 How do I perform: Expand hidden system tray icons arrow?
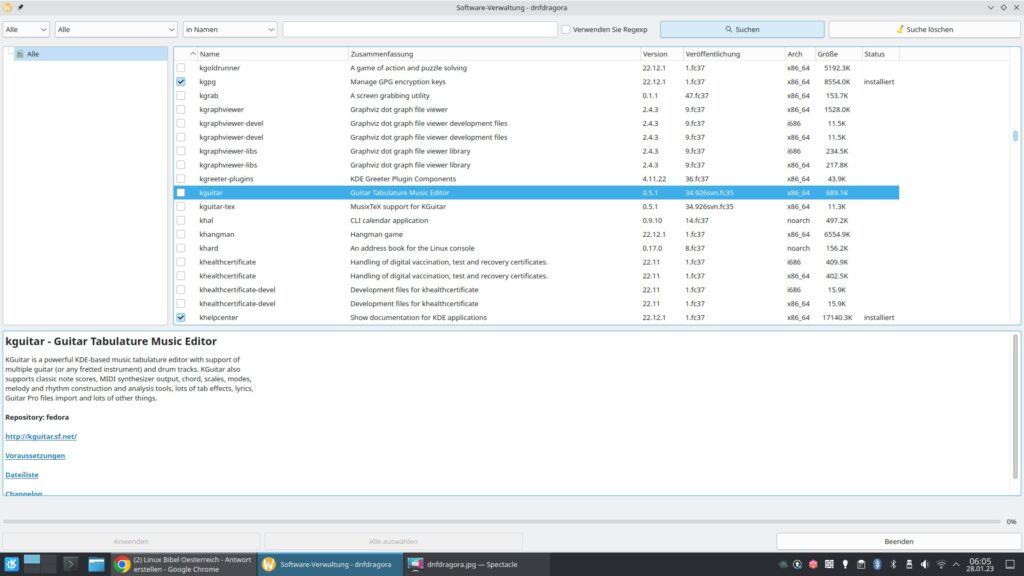(x=956, y=564)
